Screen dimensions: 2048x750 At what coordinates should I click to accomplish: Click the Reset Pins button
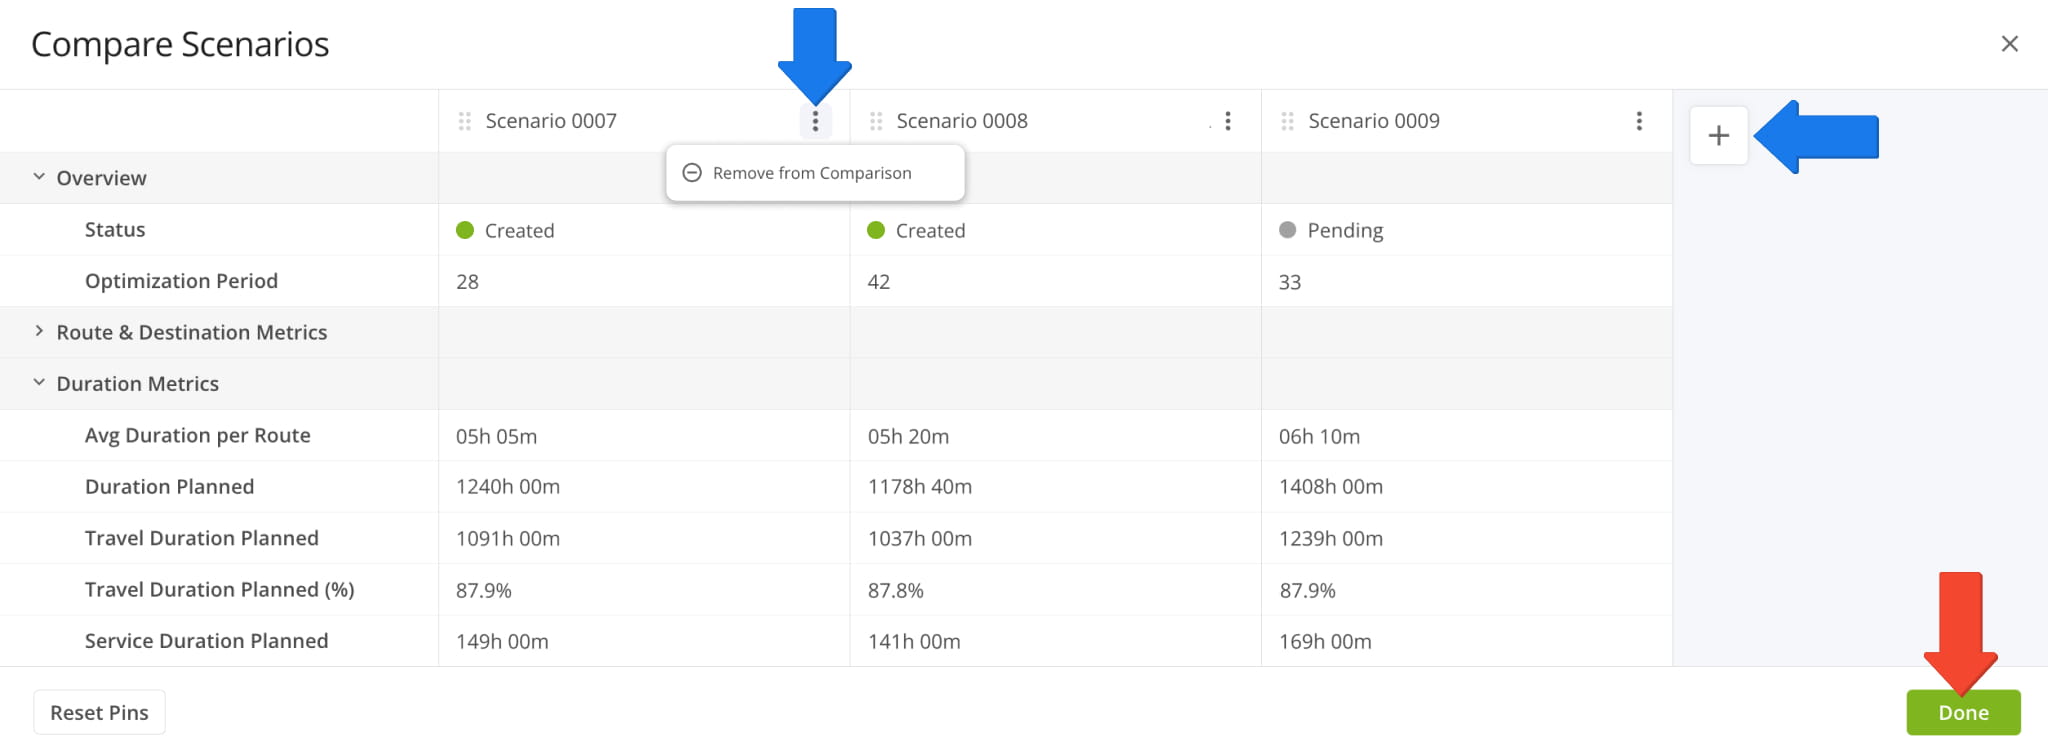point(99,712)
